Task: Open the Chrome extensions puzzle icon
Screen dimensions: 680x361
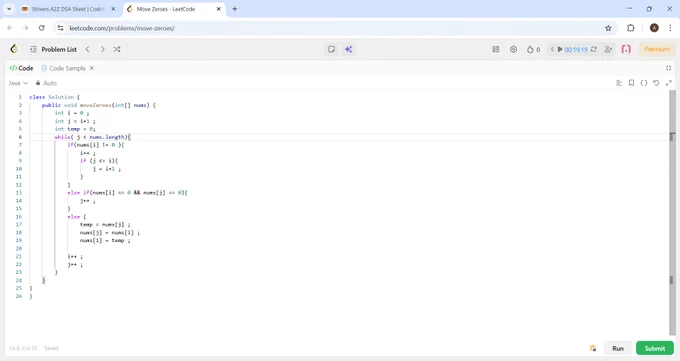Action: [631, 28]
